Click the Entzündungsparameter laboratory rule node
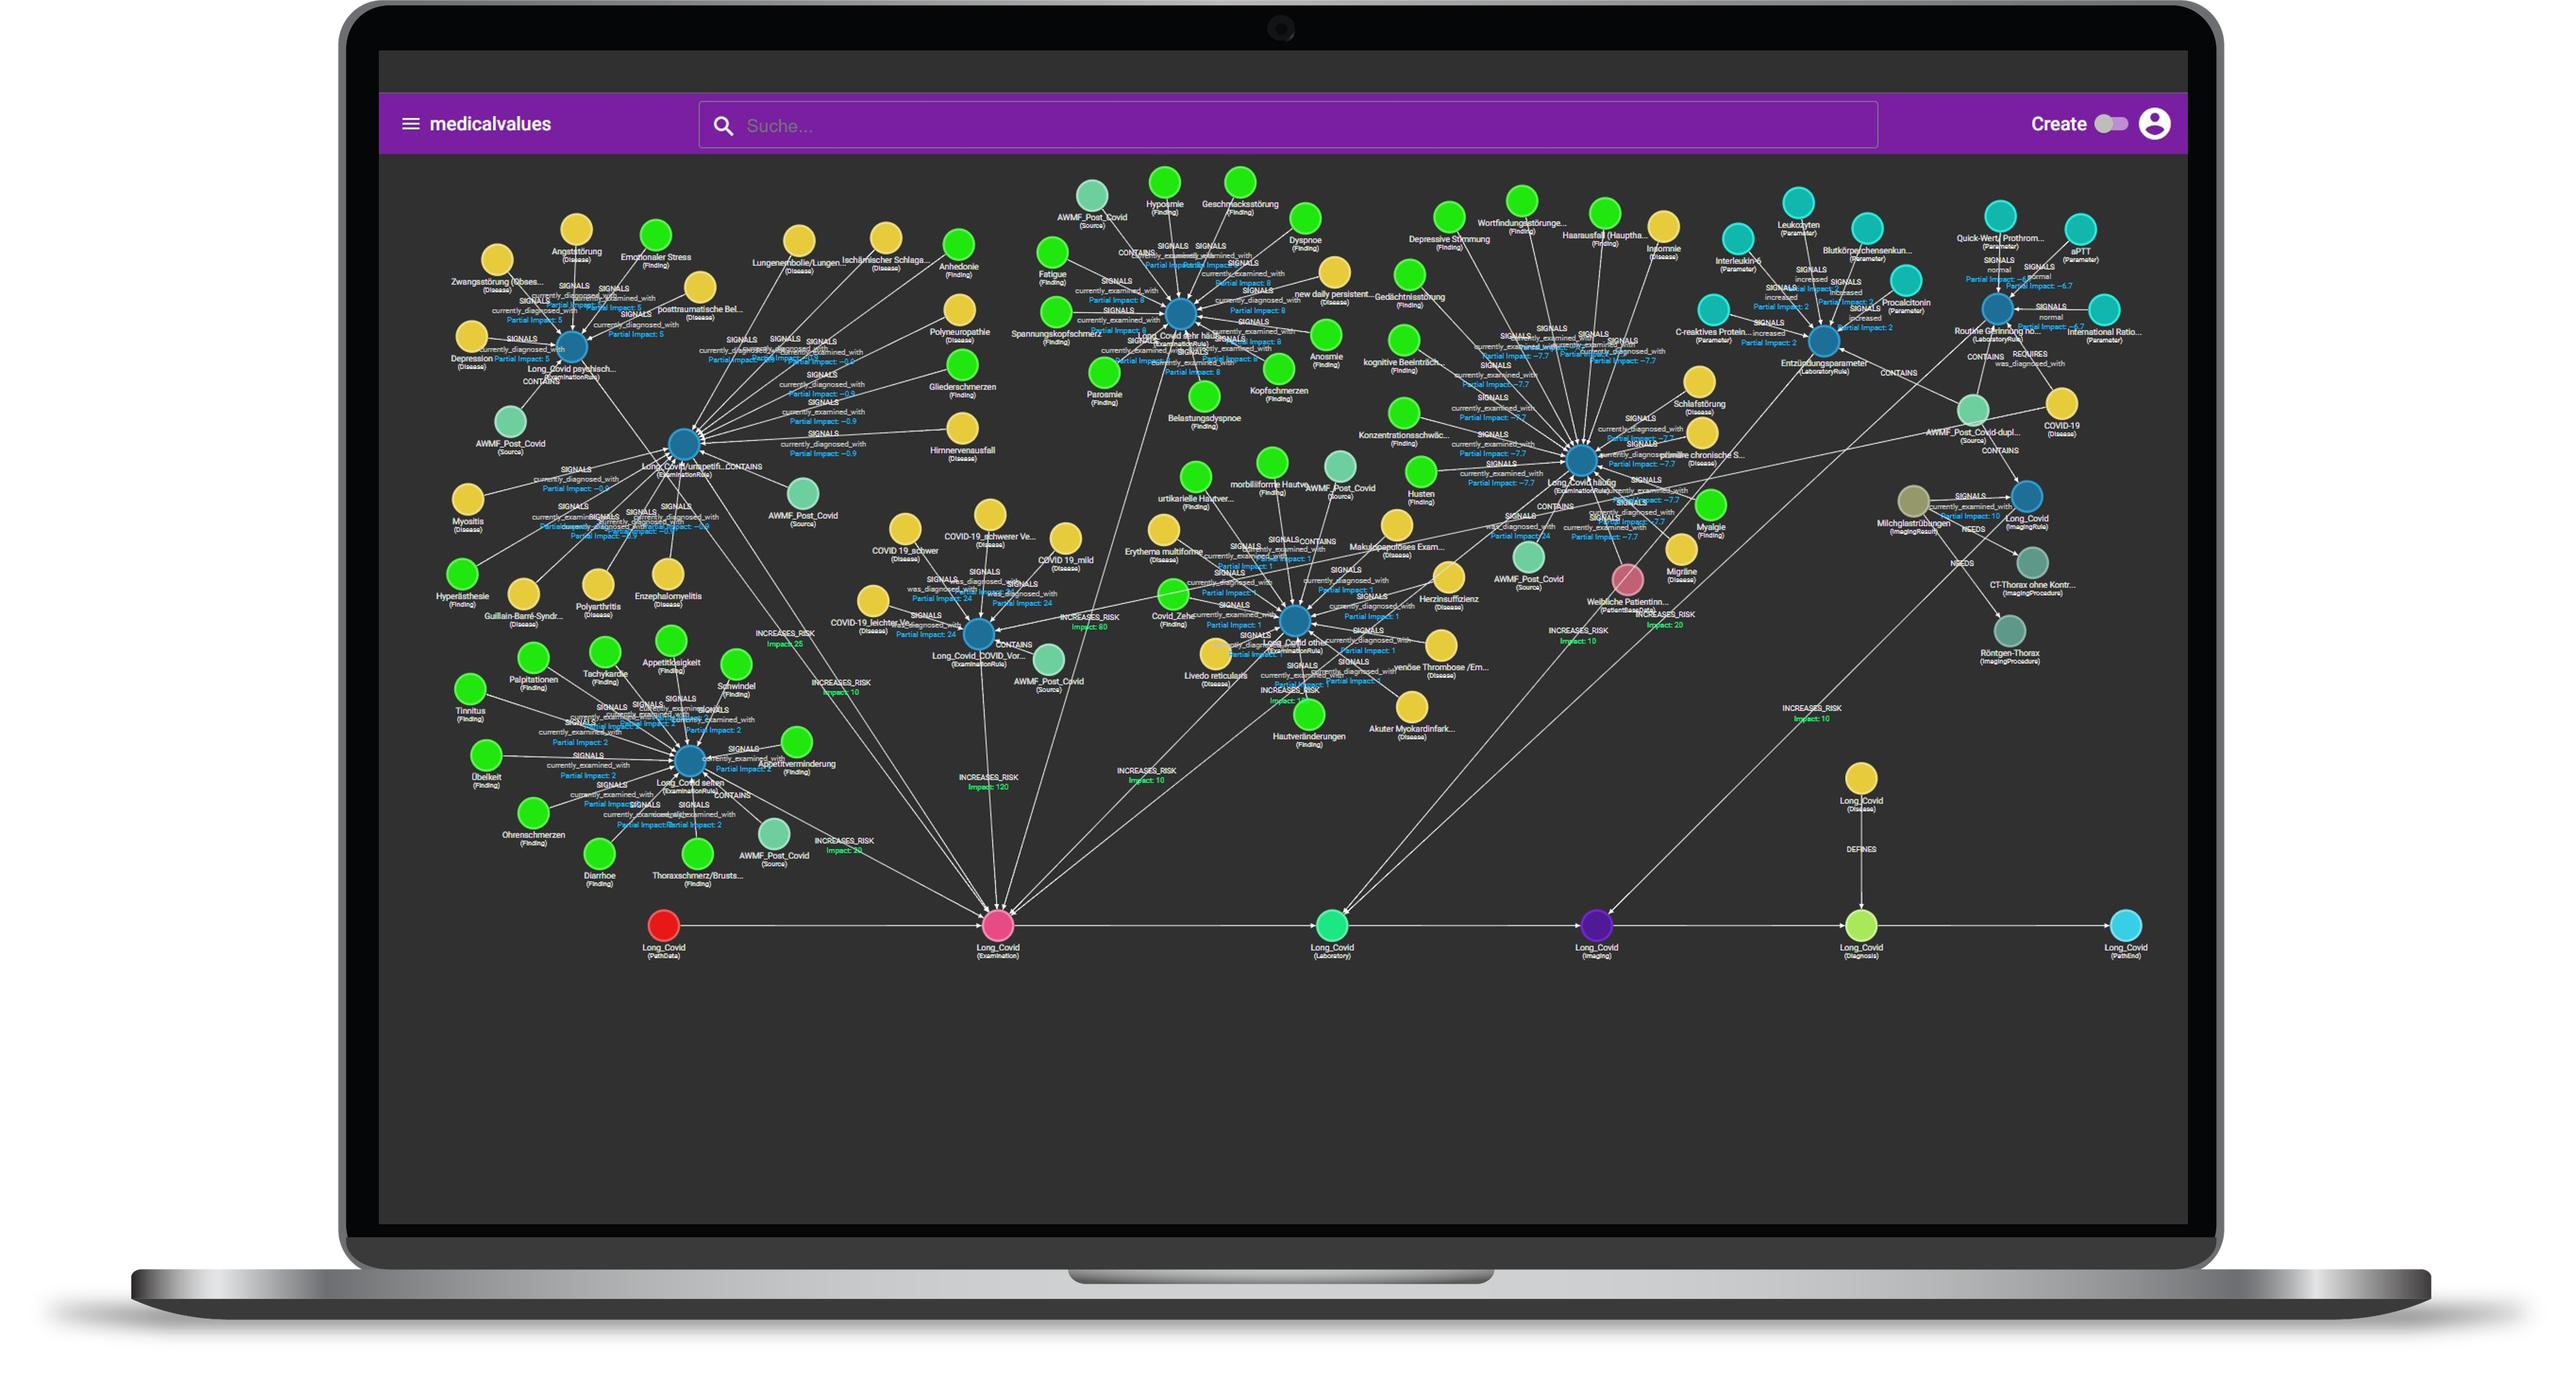Image resolution: width=2576 pixels, height=1397 pixels. [x=1824, y=341]
